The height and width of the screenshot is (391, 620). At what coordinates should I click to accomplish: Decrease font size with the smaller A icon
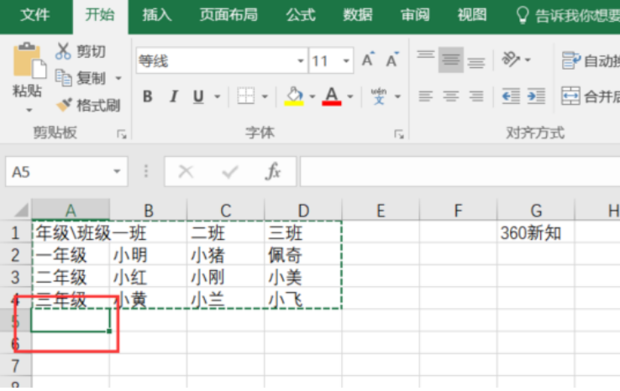click(x=392, y=60)
